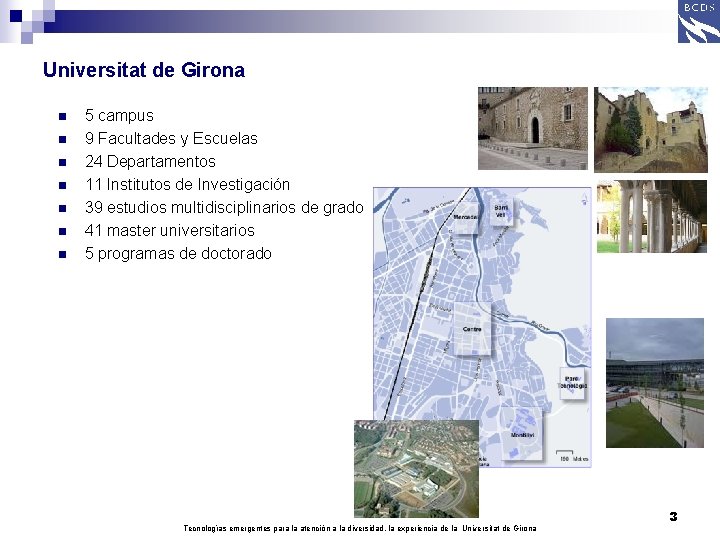
Task: Click '11 Institutos de Investigación' text
Action: click(x=187, y=185)
